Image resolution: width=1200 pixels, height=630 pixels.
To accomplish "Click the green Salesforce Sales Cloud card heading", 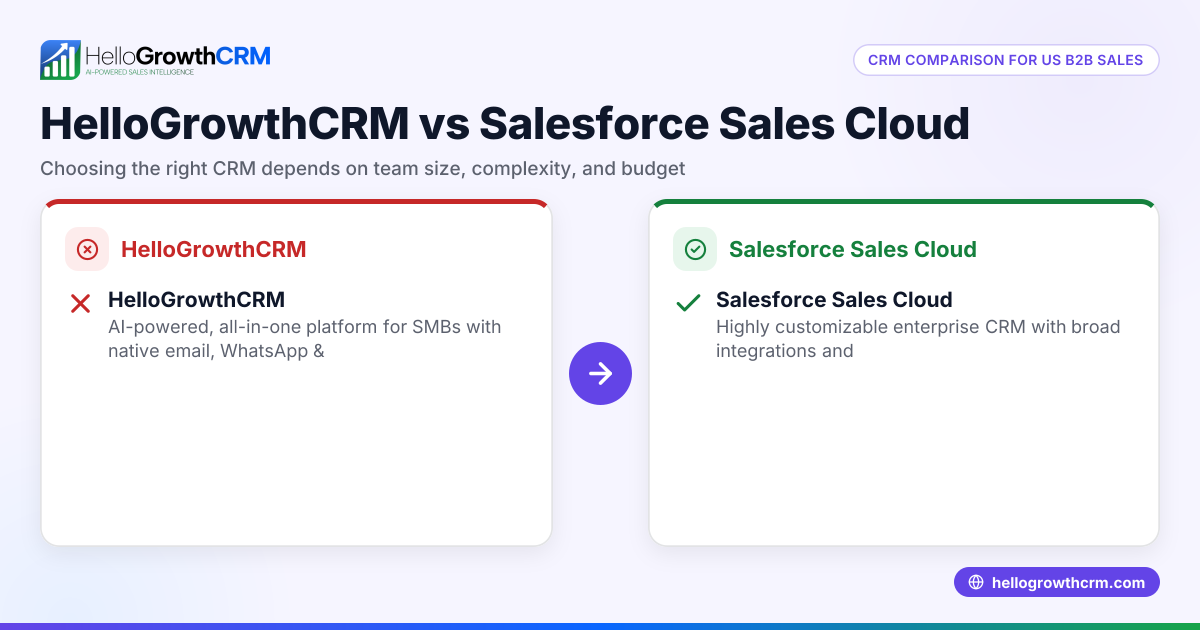I will click(x=853, y=249).
